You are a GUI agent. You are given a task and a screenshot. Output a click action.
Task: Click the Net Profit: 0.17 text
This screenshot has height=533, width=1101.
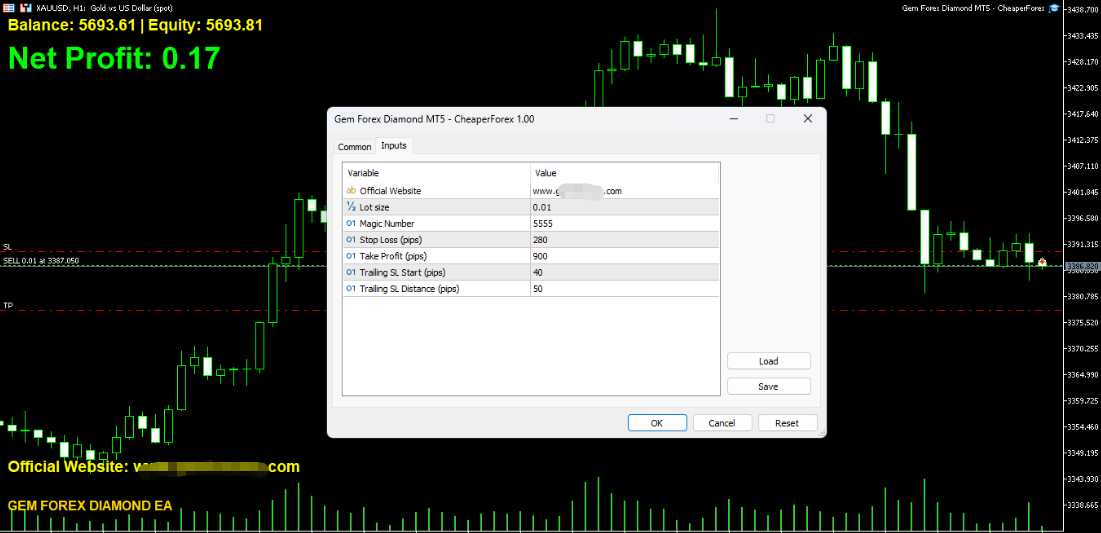114,58
